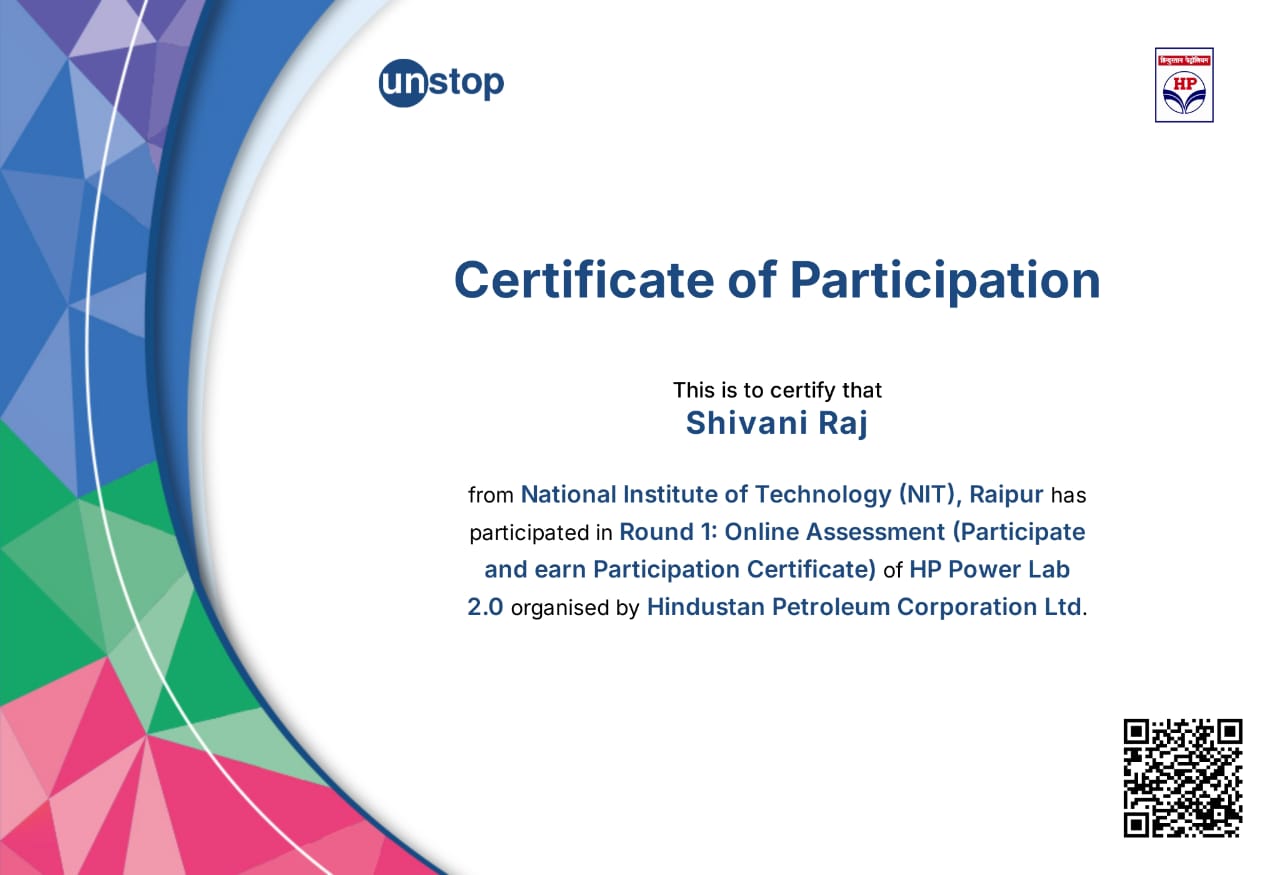Click the "participated in" text

click(x=541, y=532)
